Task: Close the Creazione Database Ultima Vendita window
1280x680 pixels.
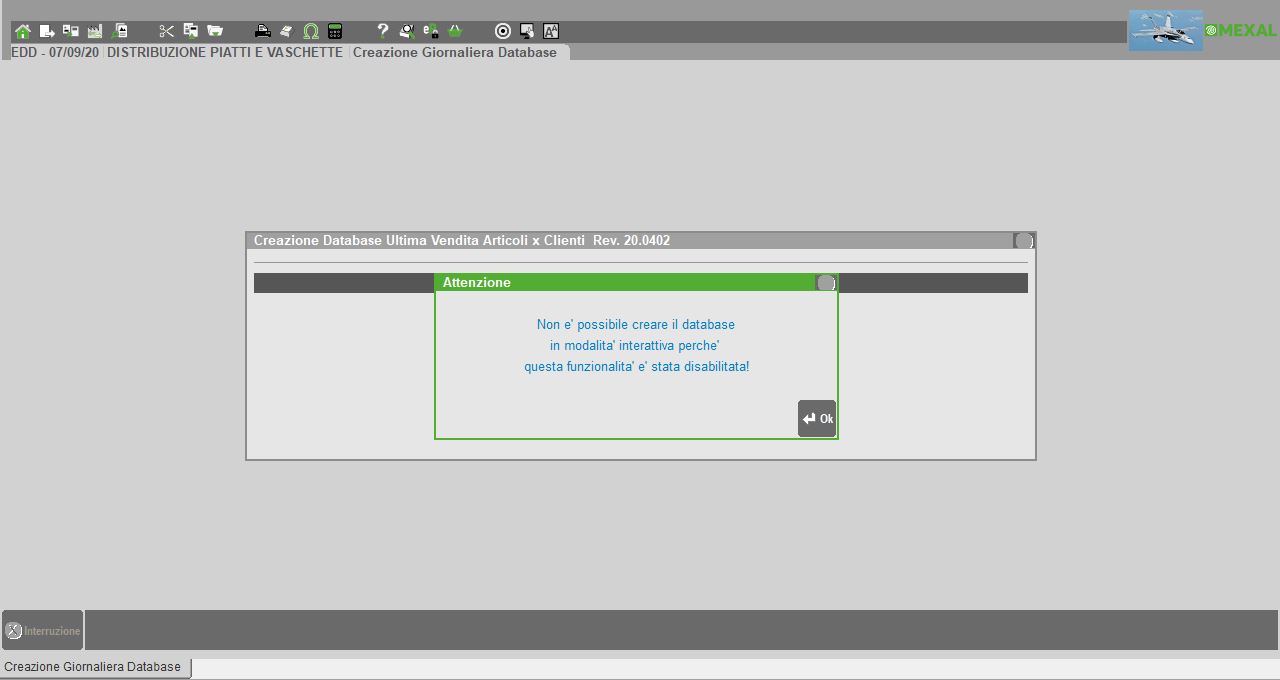Action: [x=1022, y=241]
